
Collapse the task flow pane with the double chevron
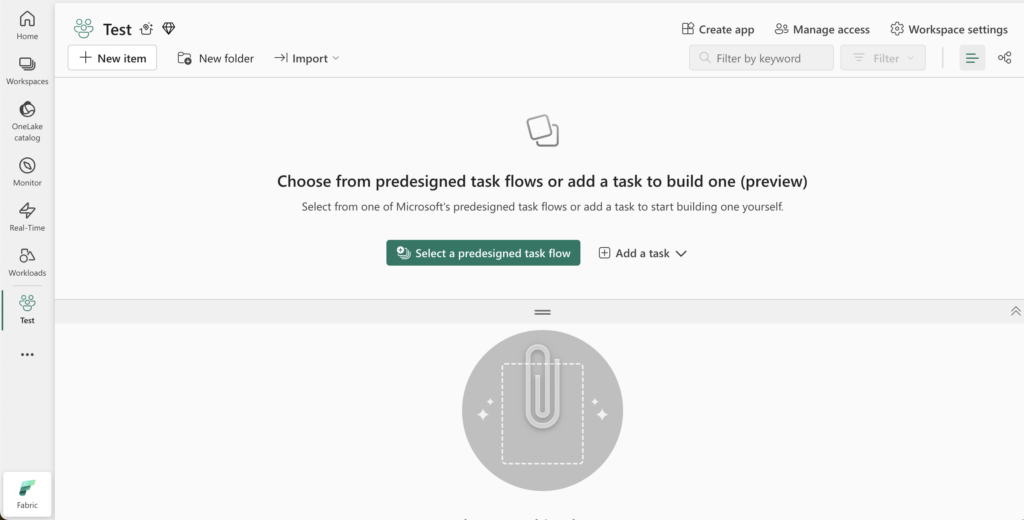tap(1016, 312)
